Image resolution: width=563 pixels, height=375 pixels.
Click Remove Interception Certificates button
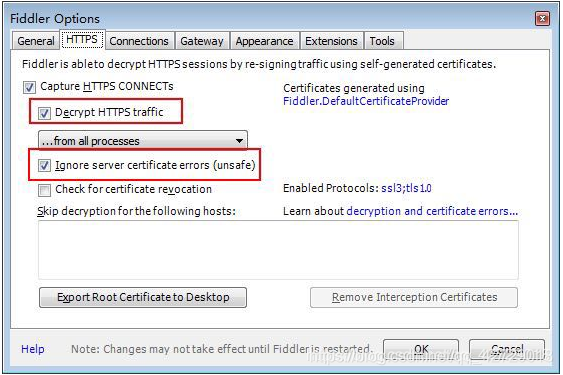pos(414,297)
